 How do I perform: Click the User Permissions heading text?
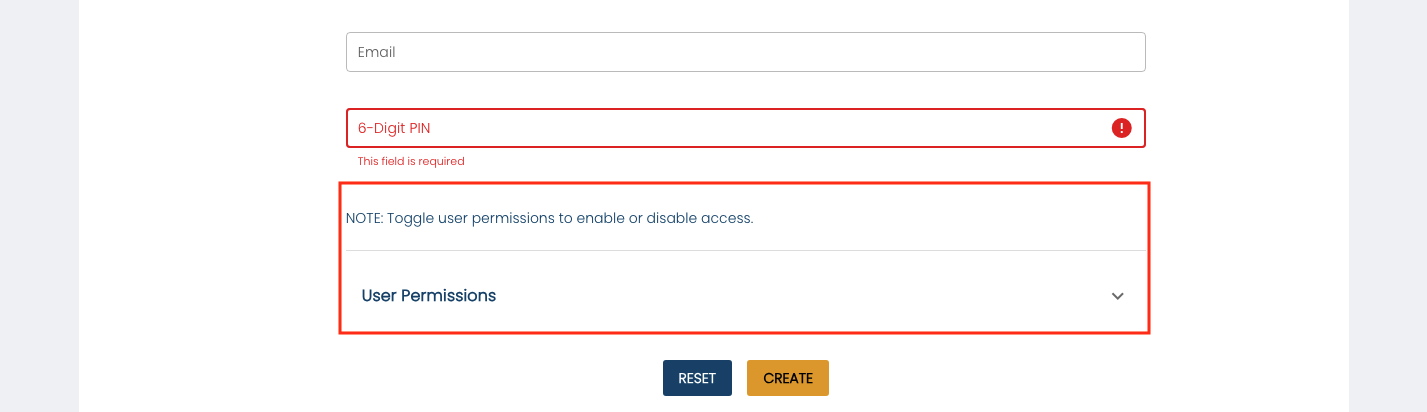pyautogui.click(x=429, y=296)
